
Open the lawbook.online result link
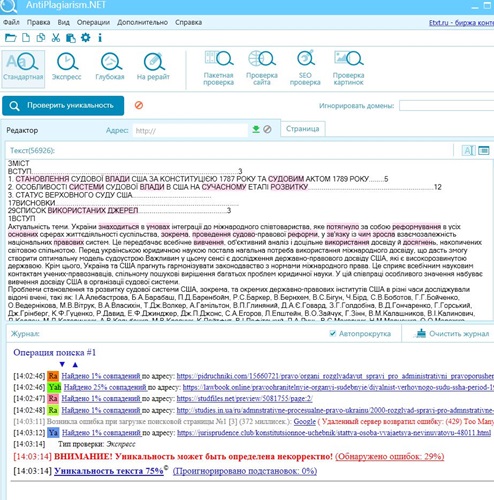(x=338, y=387)
